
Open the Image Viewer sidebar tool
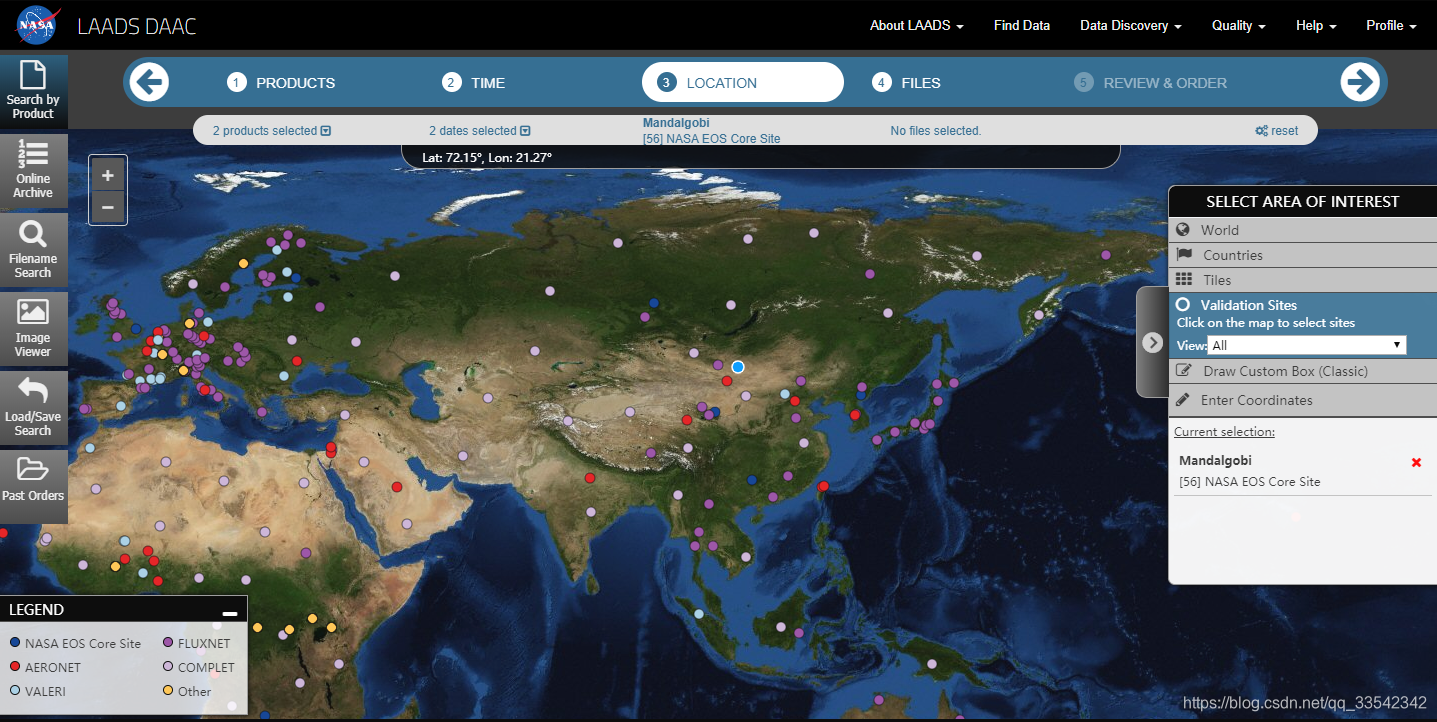click(x=33, y=328)
